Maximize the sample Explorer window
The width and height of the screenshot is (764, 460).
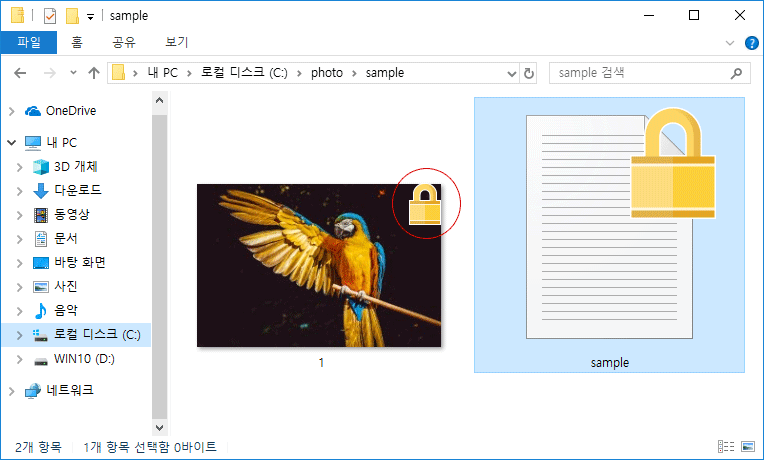[x=694, y=16]
